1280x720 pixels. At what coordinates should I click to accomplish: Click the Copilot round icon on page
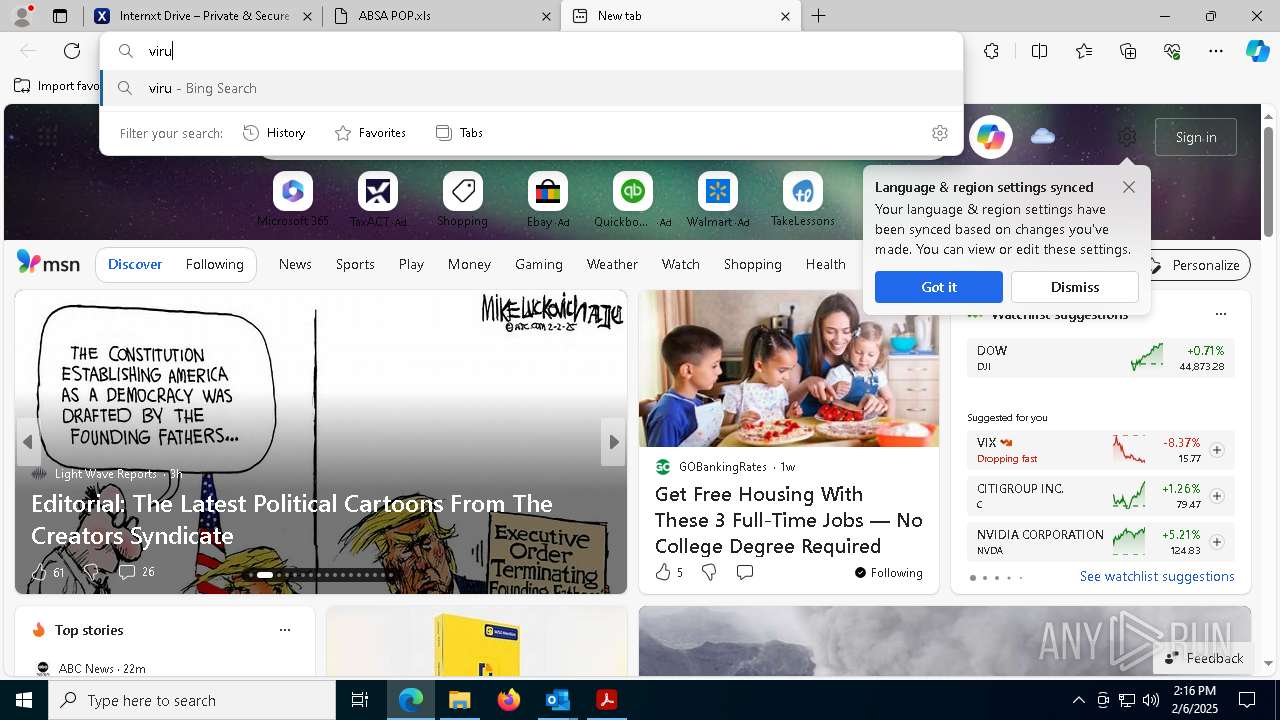[991, 137]
